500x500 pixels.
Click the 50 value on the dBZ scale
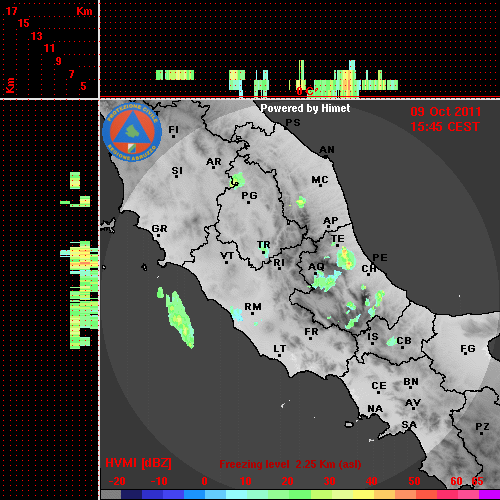click(414, 481)
